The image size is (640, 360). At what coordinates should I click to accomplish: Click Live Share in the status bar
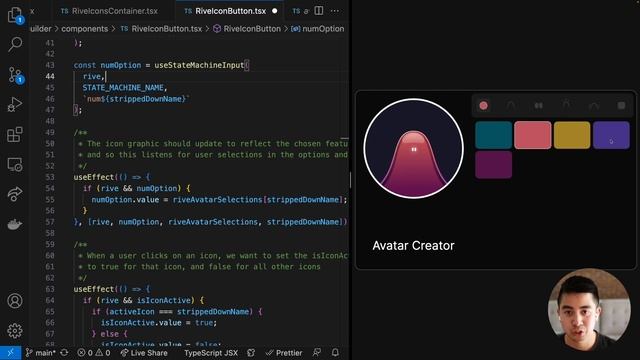click(144, 353)
